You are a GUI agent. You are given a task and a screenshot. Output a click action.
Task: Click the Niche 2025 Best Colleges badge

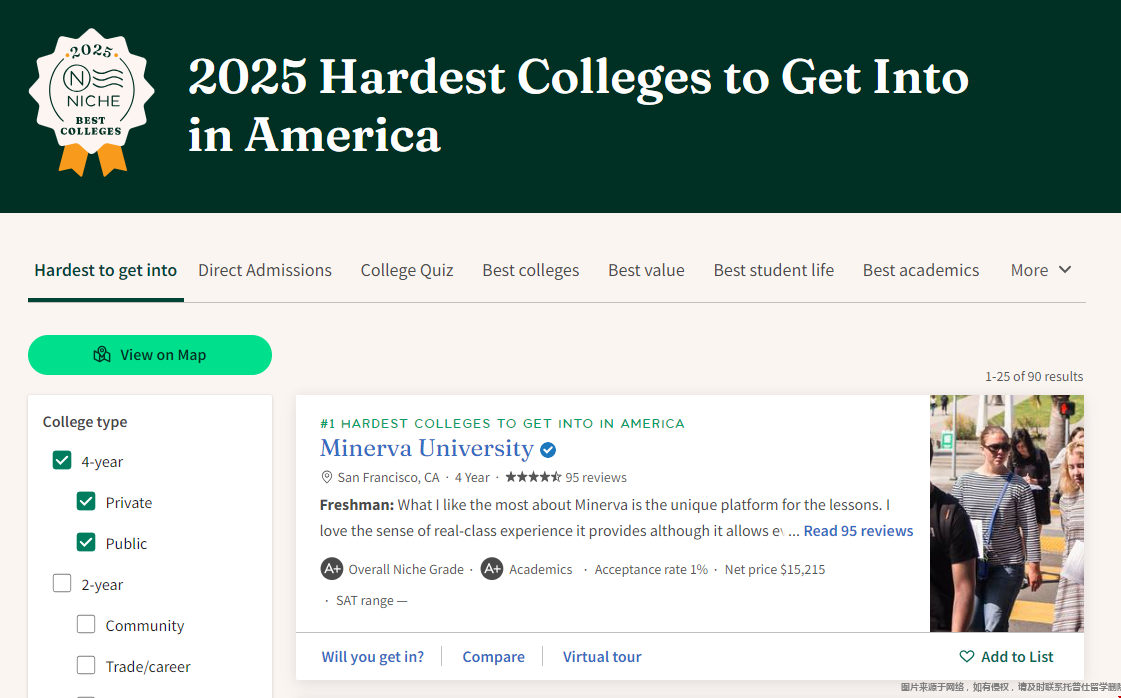click(92, 102)
